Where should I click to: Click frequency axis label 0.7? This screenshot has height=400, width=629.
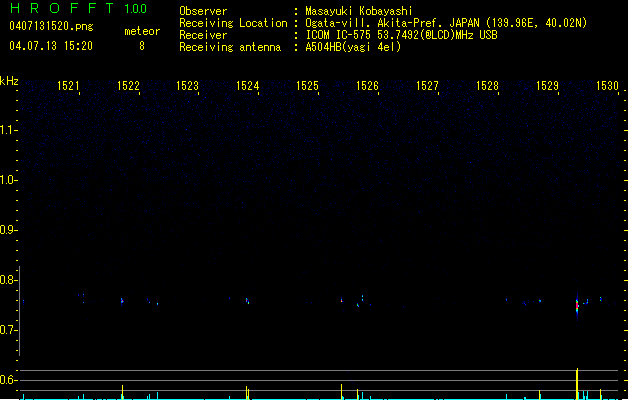pos(8,330)
